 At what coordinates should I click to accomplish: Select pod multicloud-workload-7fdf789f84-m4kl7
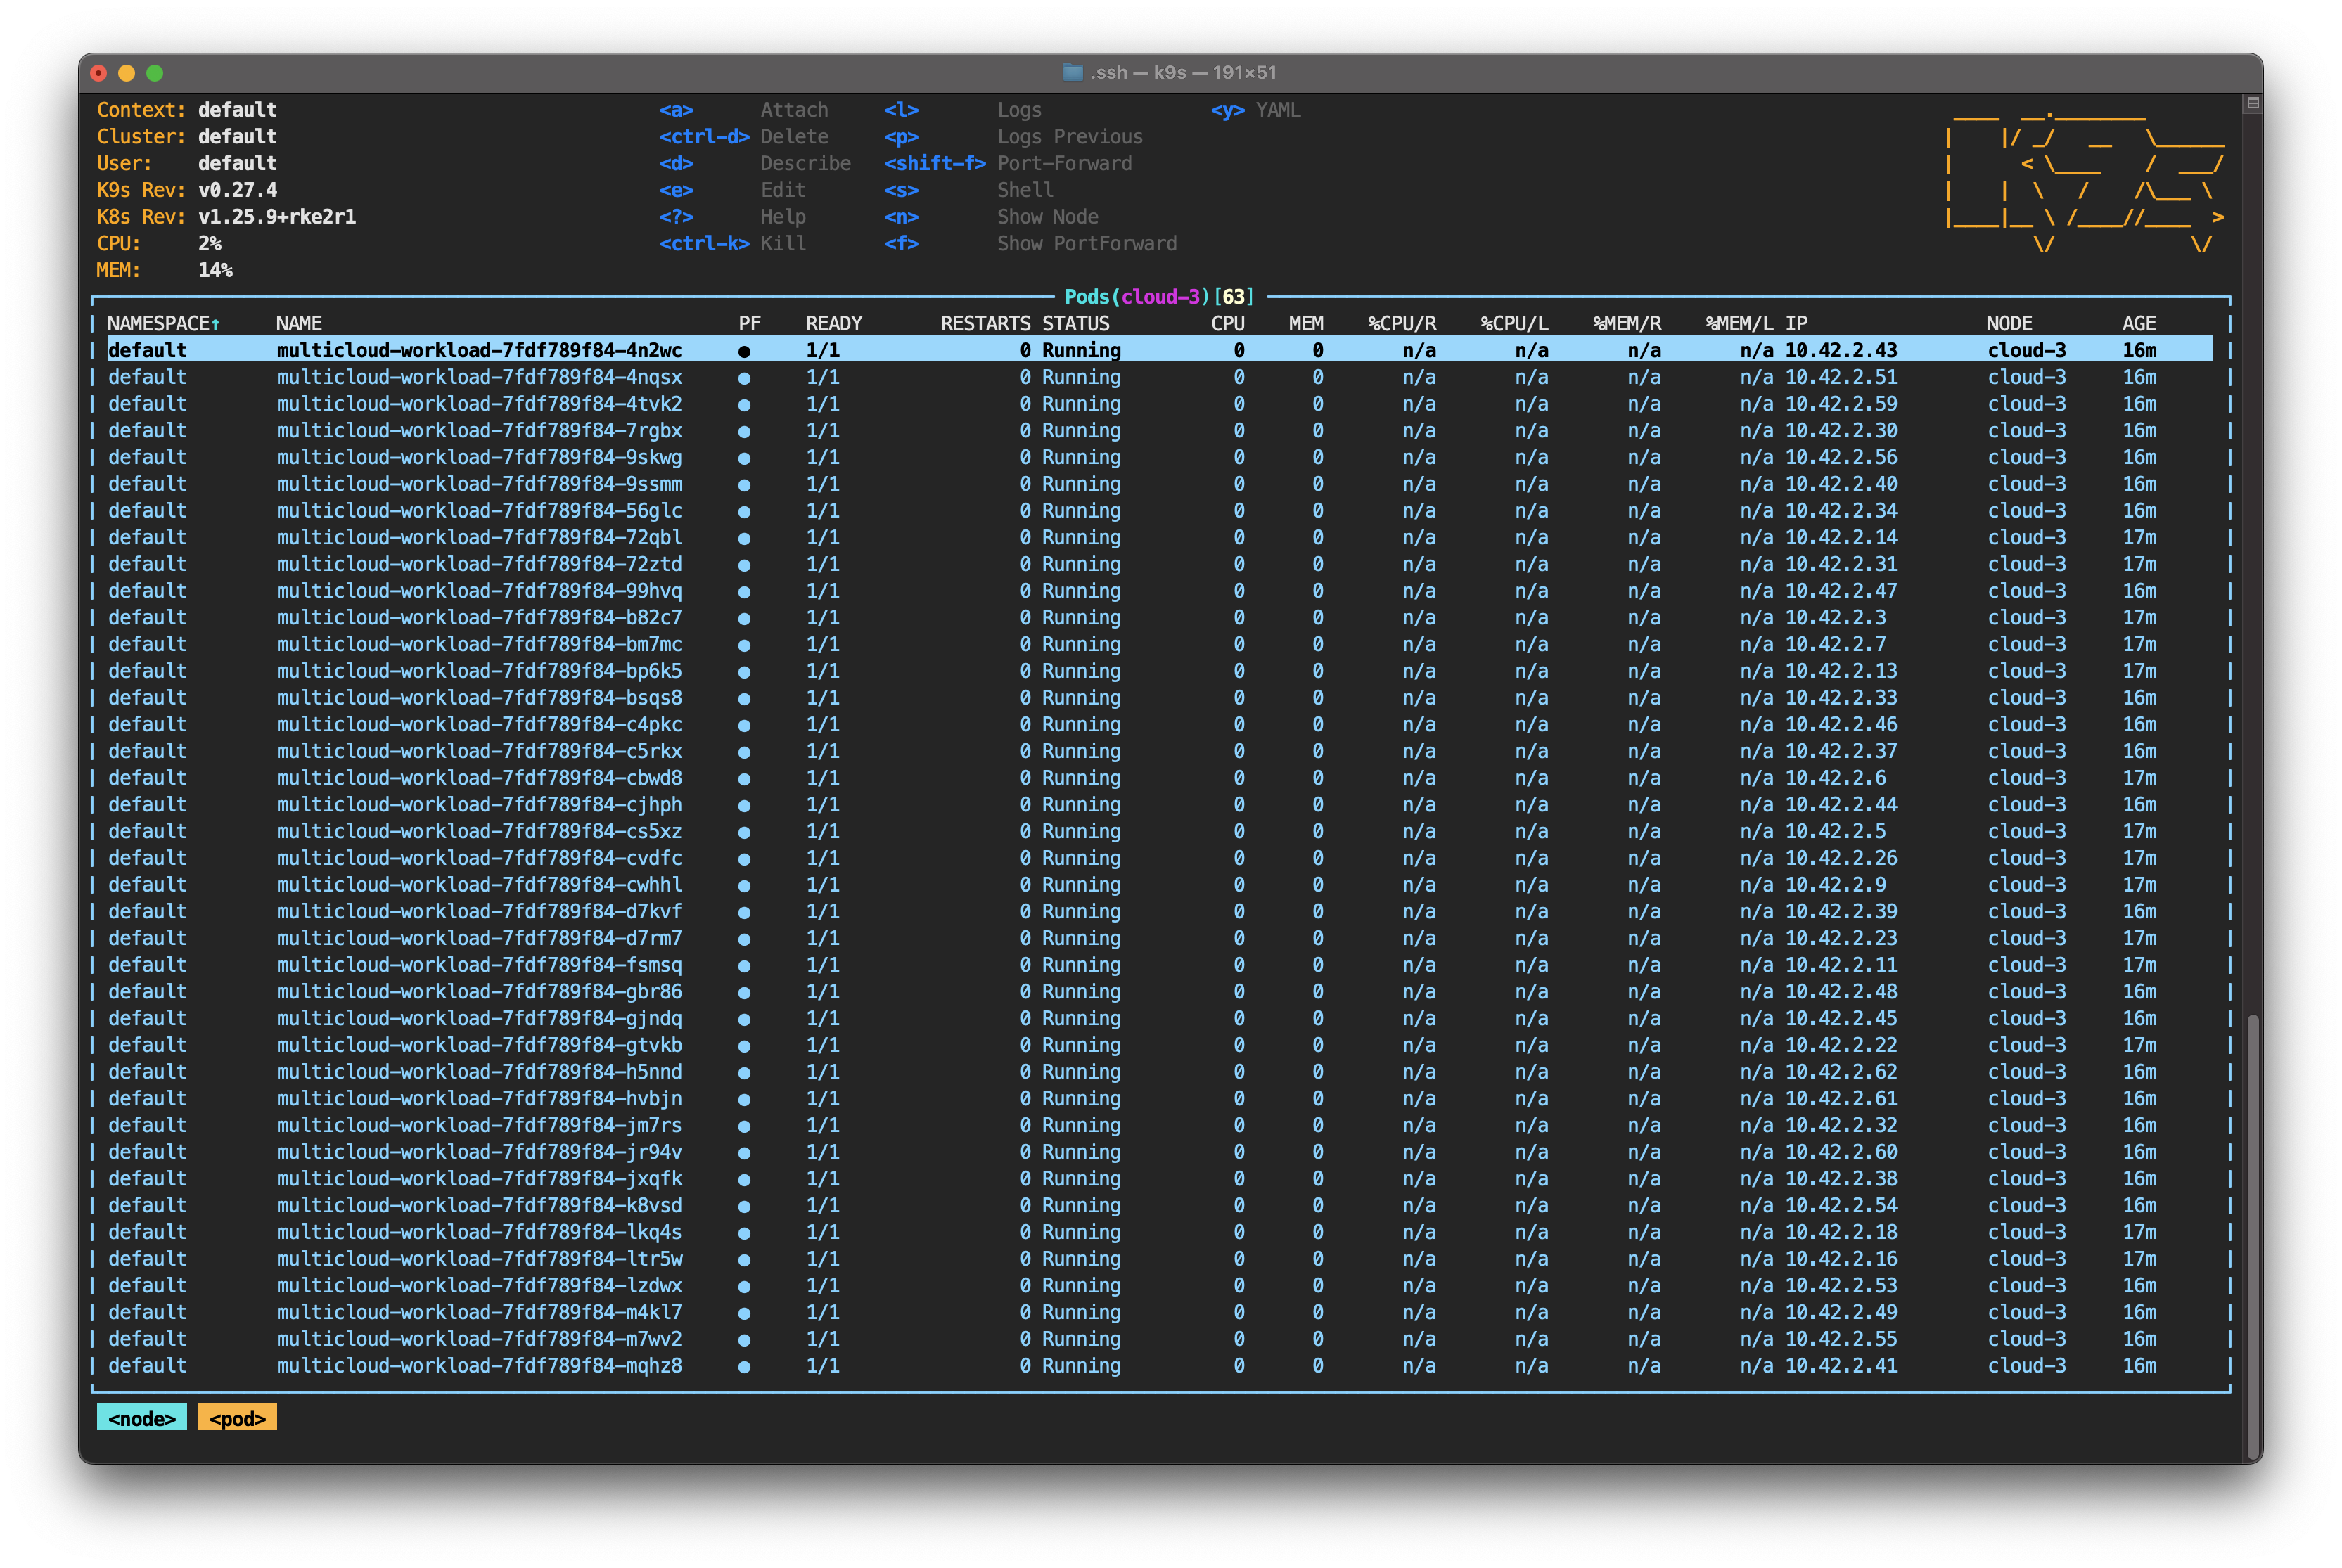(x=1160, y=1312)
